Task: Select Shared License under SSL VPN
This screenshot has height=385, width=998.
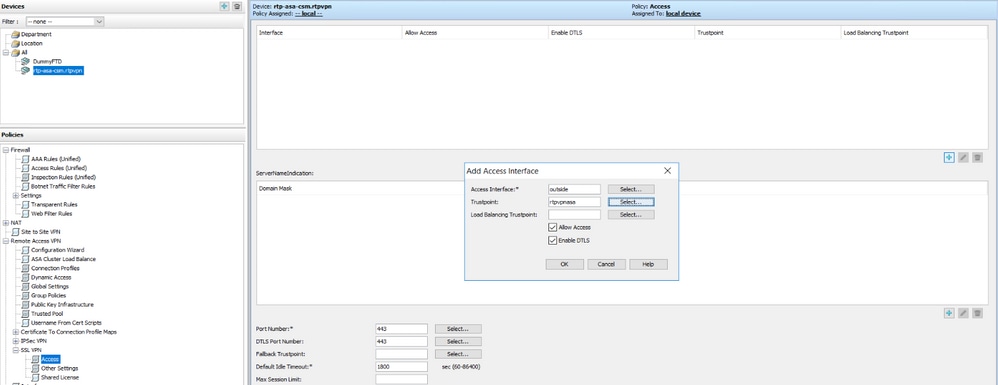Action: 60,377
